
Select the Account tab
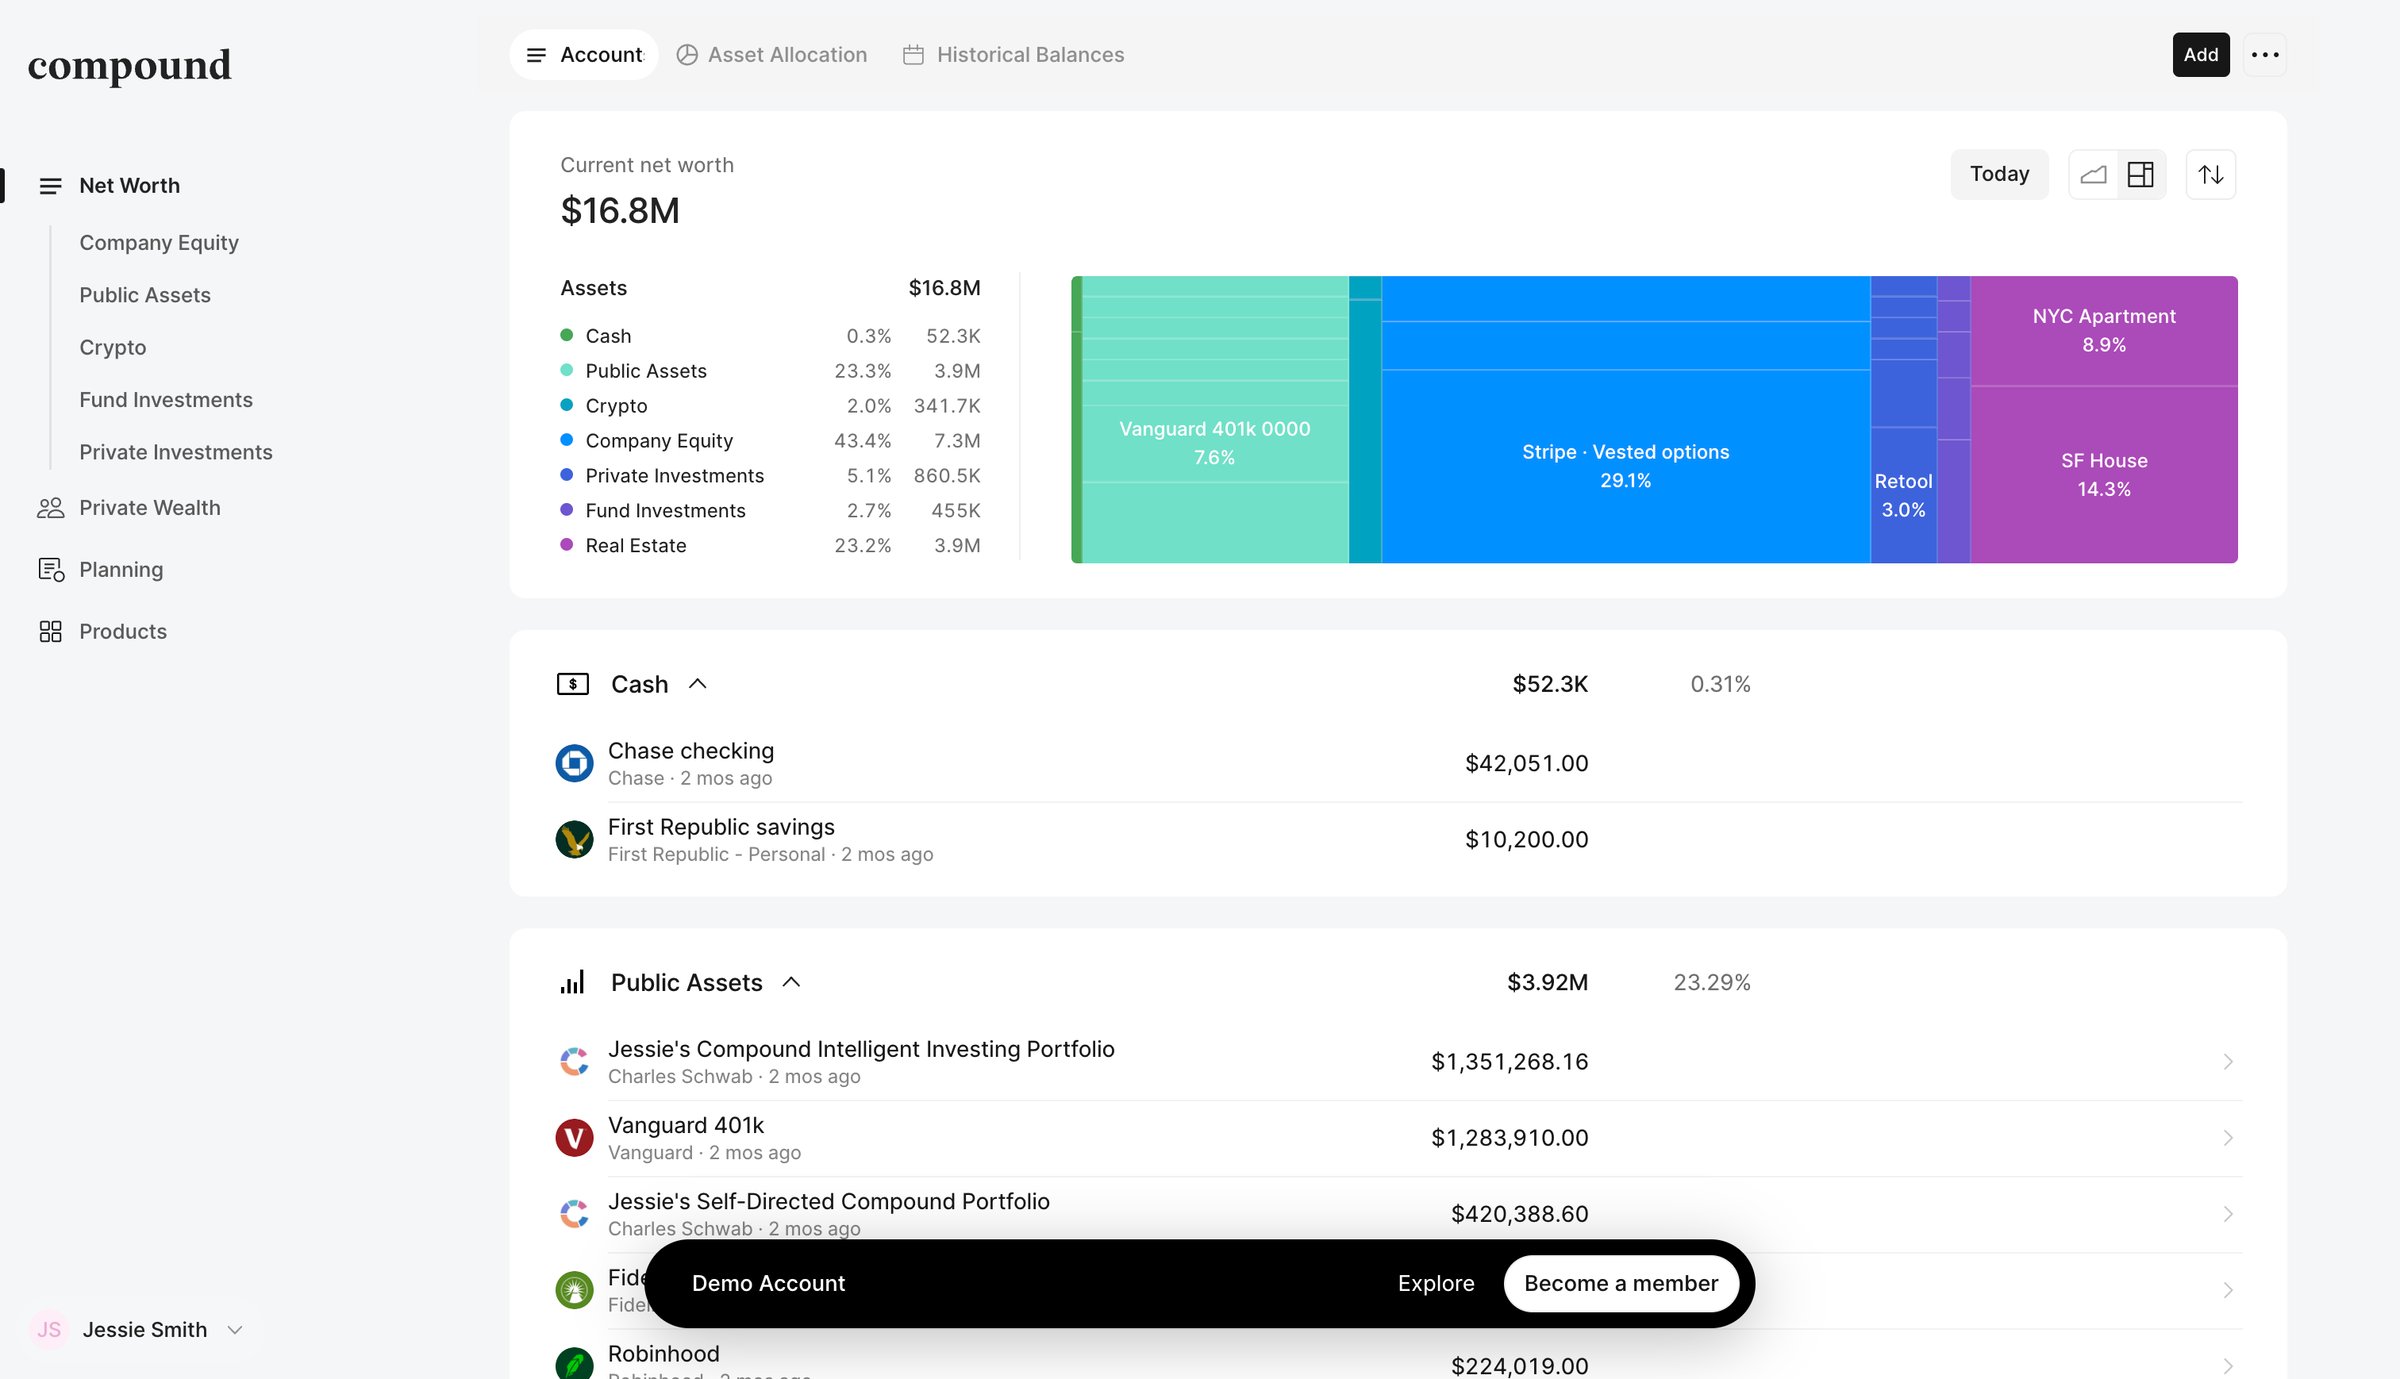(585, 55)
